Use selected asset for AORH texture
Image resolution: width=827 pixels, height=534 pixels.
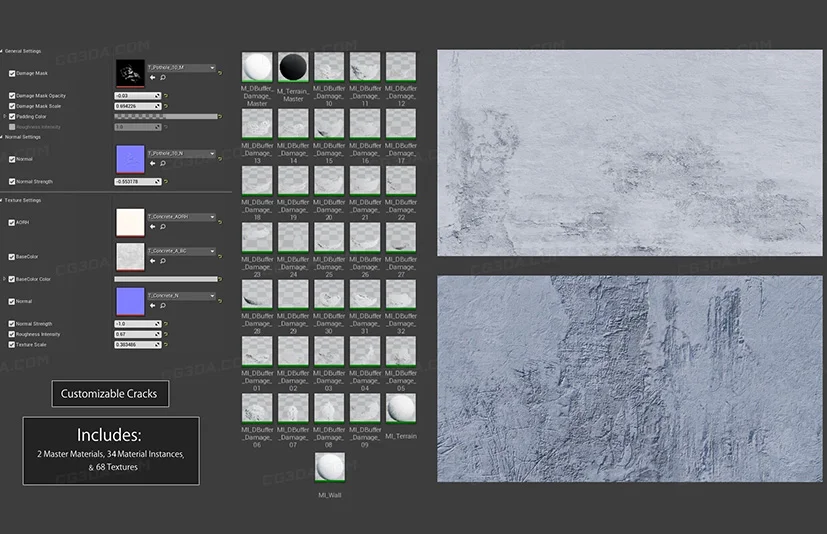(x=152, y=227)
